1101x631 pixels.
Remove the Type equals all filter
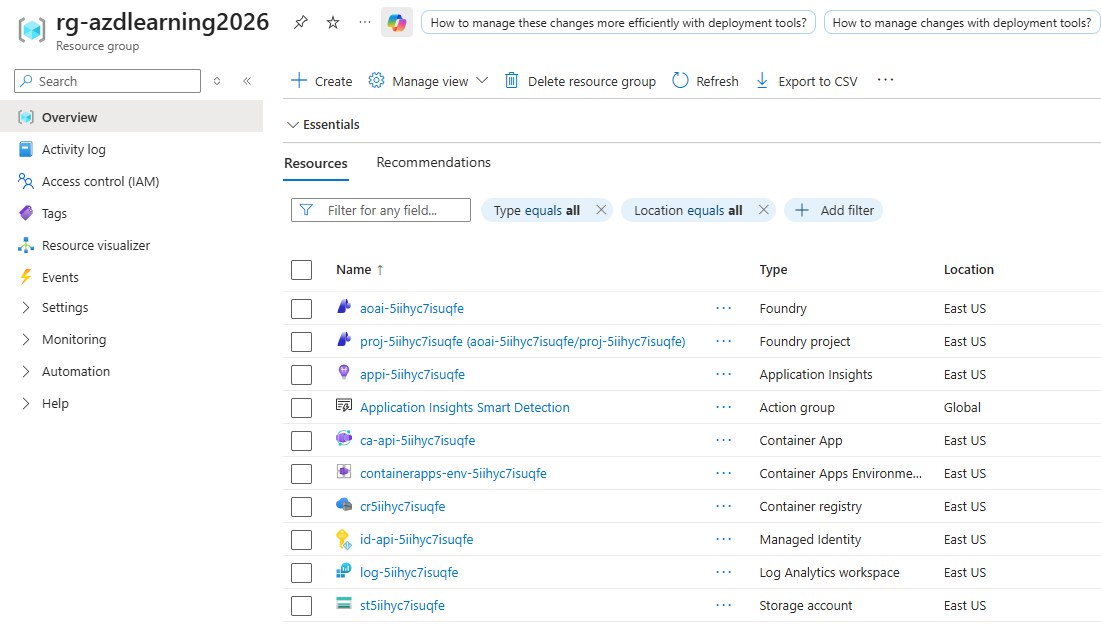pyautogui.click(x=601, y=210)
